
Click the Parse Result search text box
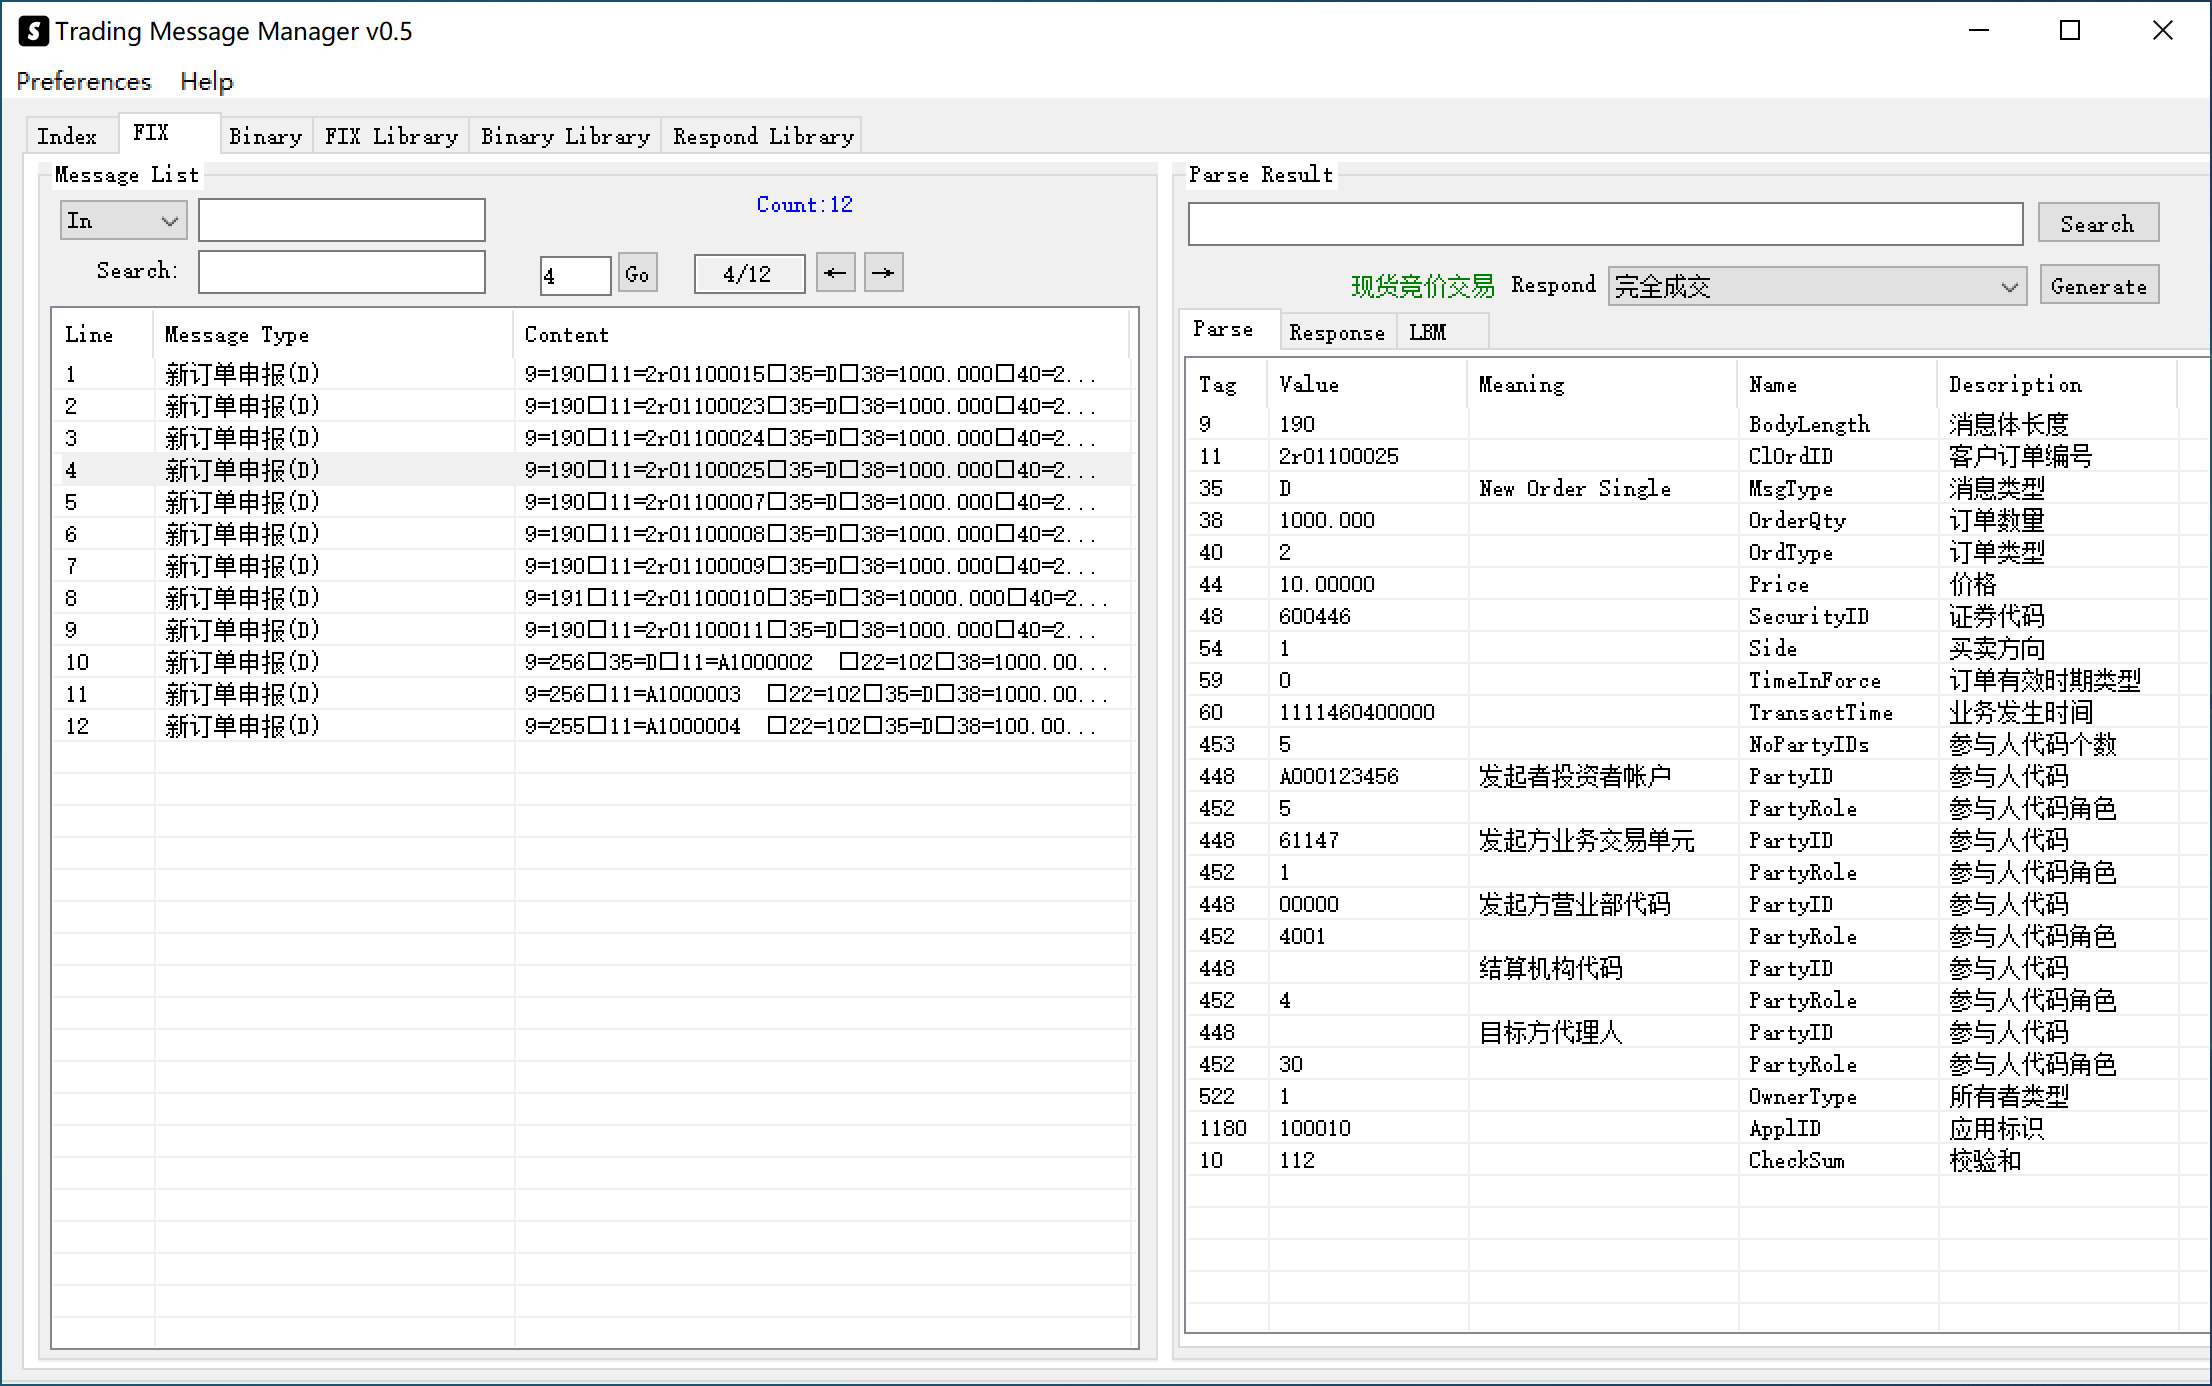pyautogui.click(x=1604, y=224)
